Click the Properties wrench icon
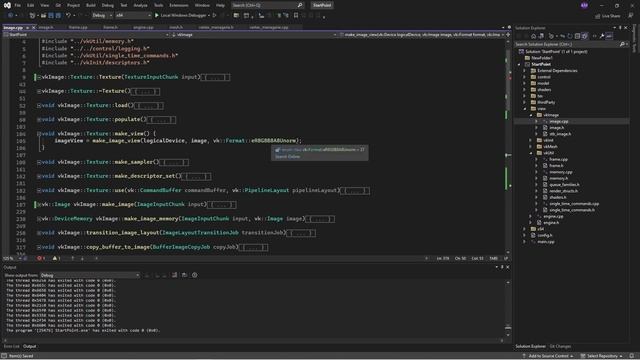 tap(602, 36)
